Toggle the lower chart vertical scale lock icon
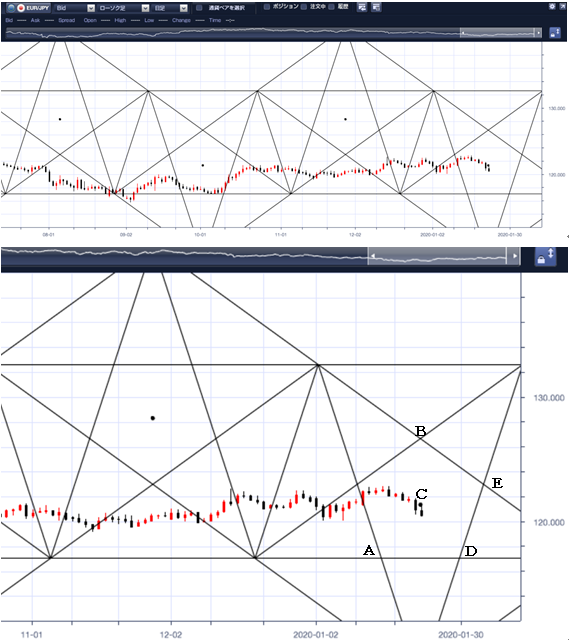 click(x=545, y=257)
